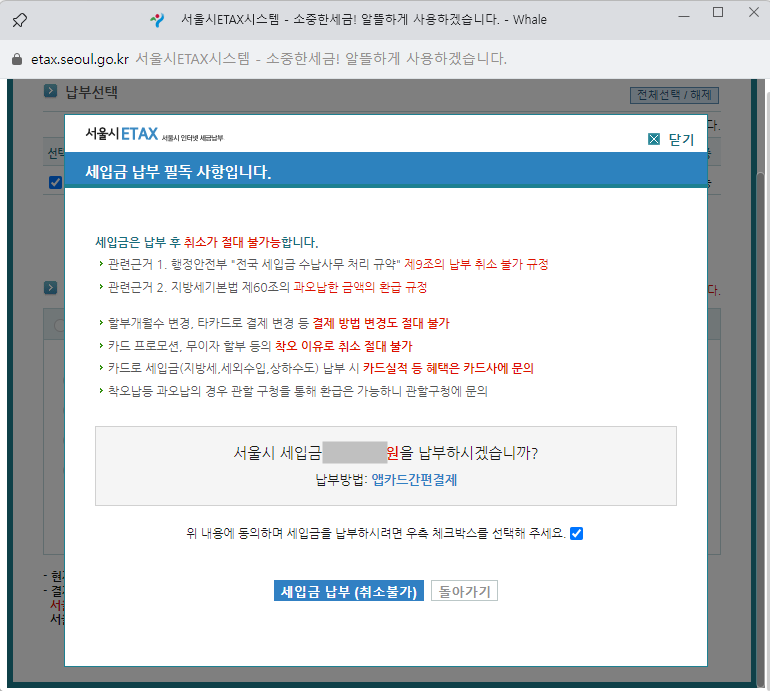Click the red text 제9조의 납부 취소 불가 규정
Image resolution: width=770 pixels, height=691 pixels.
point(476,264)
